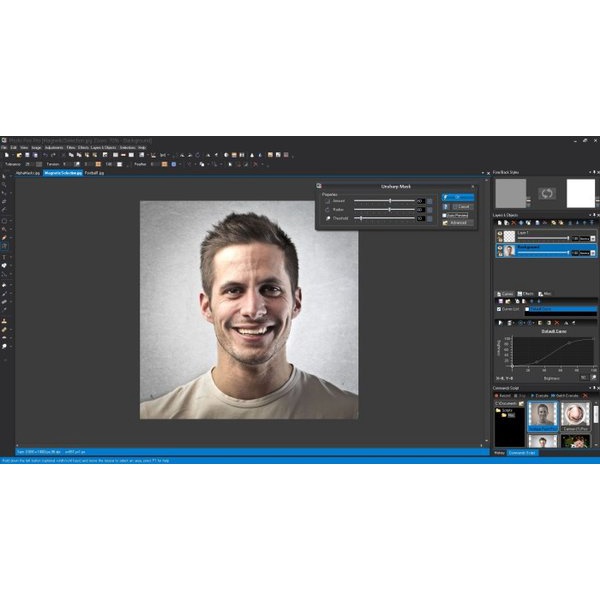The height and width of the screenshot is (600, 600).
Task: Click the red X delete icon in curve toolbar
Action: (557, 323)
